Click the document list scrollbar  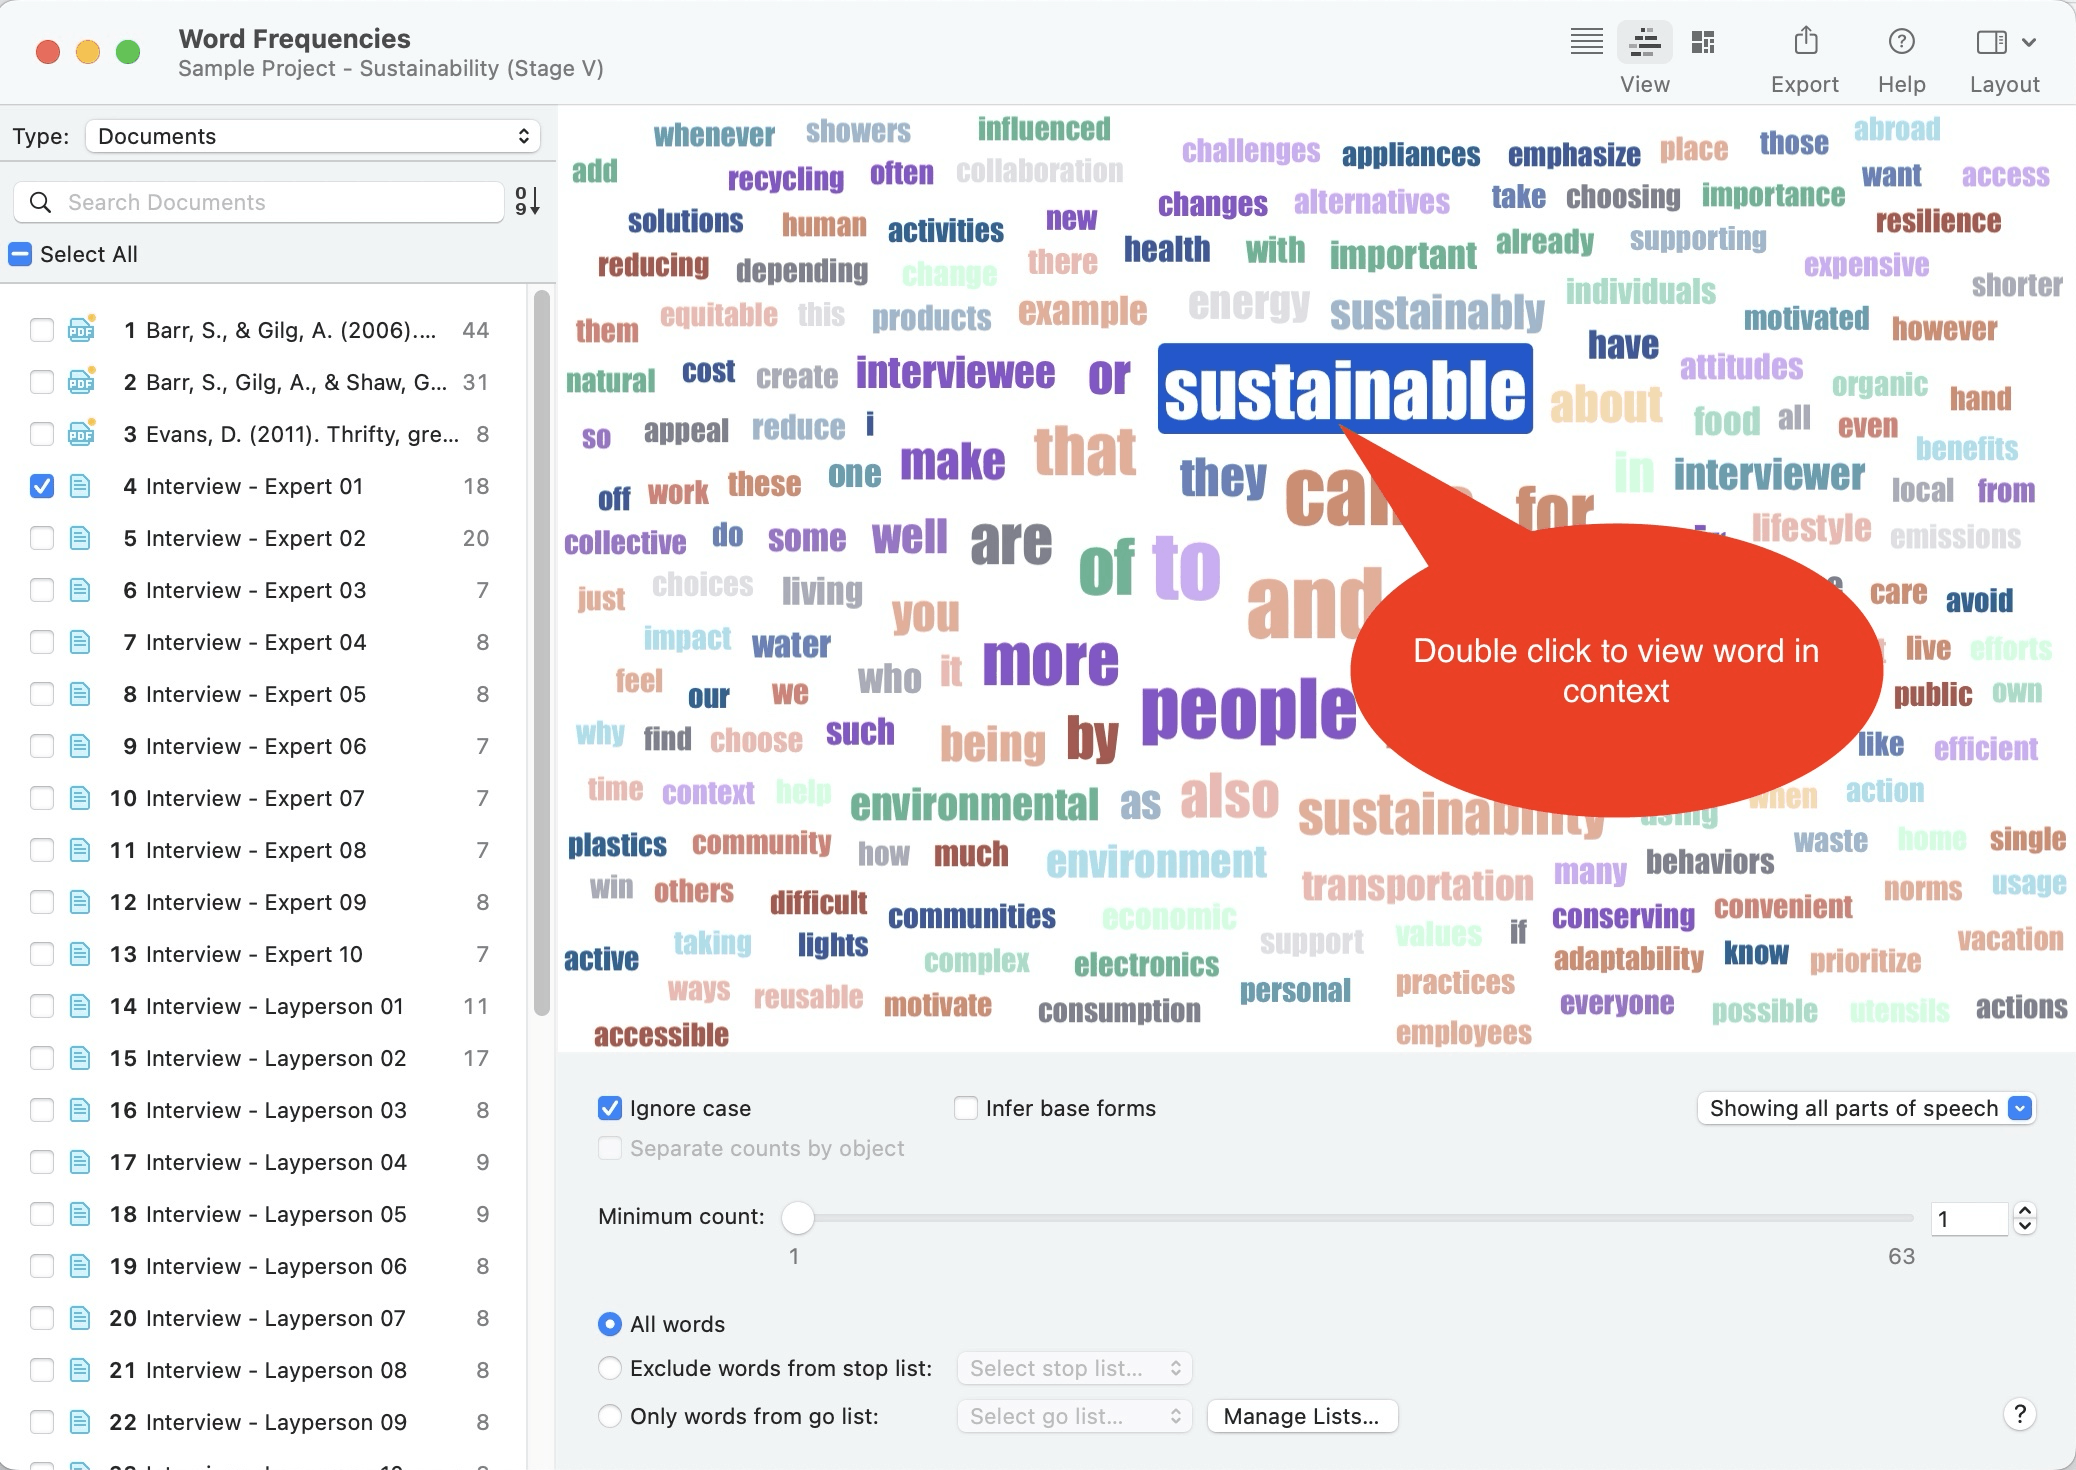point(542,652)
